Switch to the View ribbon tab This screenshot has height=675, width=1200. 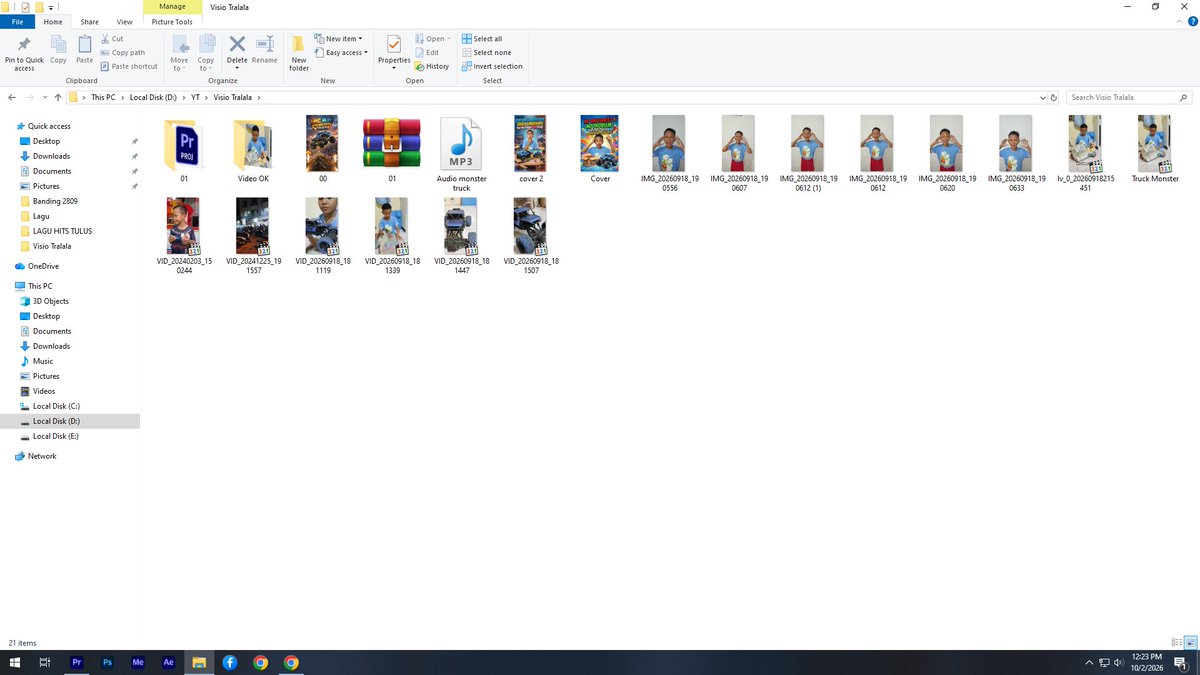pos(124,21)
